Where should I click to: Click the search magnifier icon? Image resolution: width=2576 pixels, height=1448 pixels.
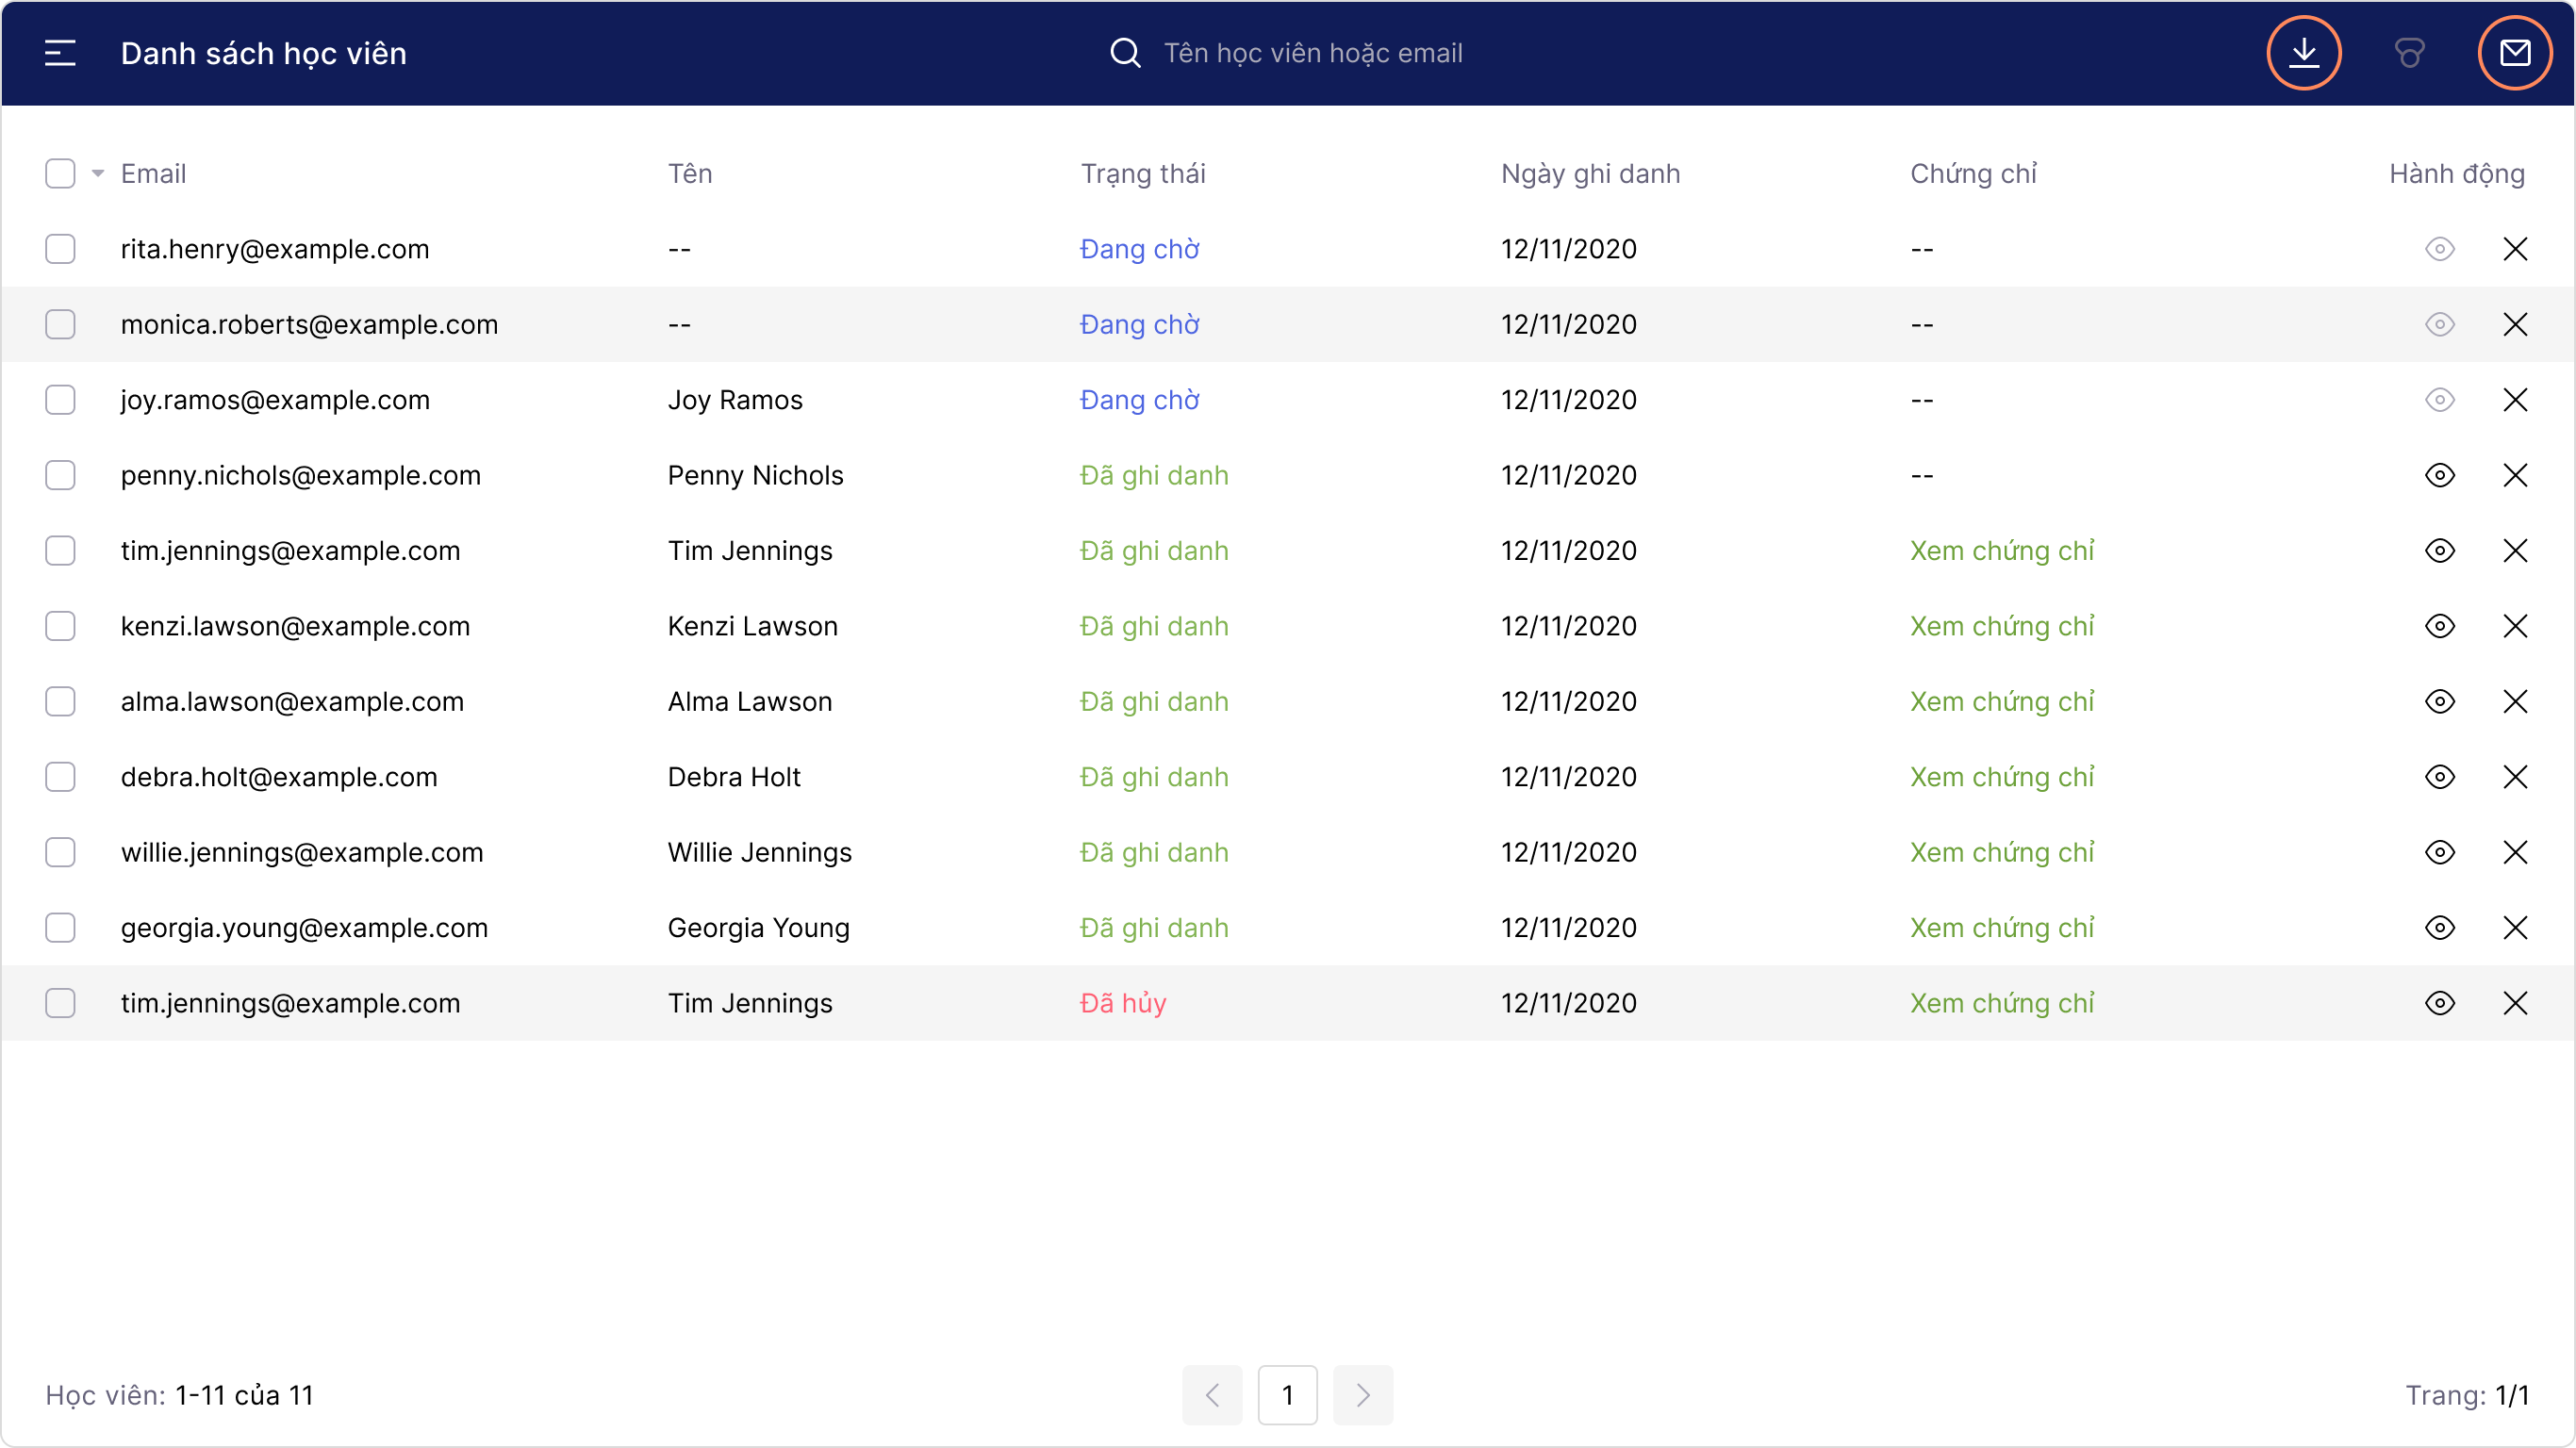click(x=1125, y=53)
